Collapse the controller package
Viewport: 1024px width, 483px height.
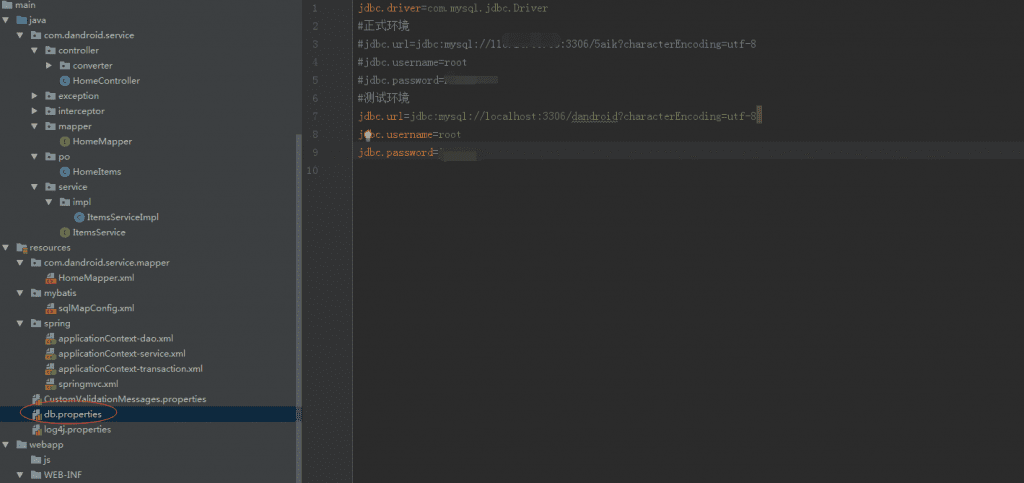coord(35,50)
